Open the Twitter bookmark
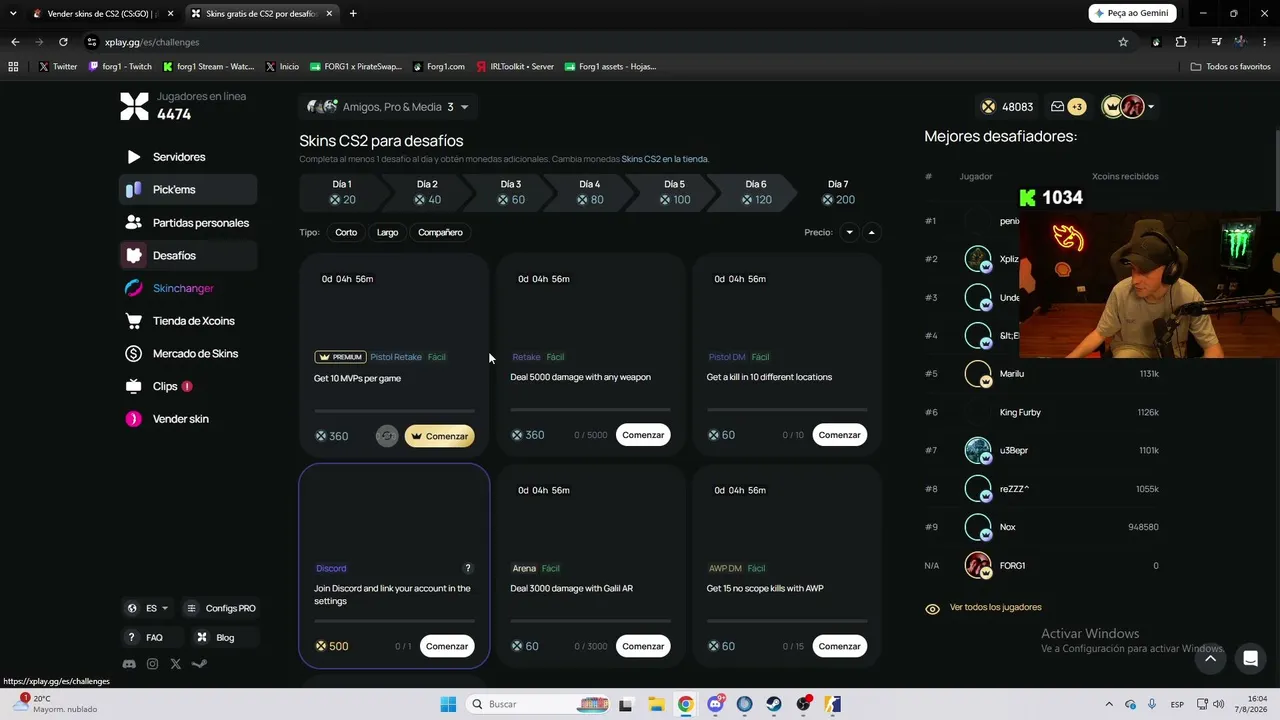This screenshot has width=1280, height=720. click(58, 66)
